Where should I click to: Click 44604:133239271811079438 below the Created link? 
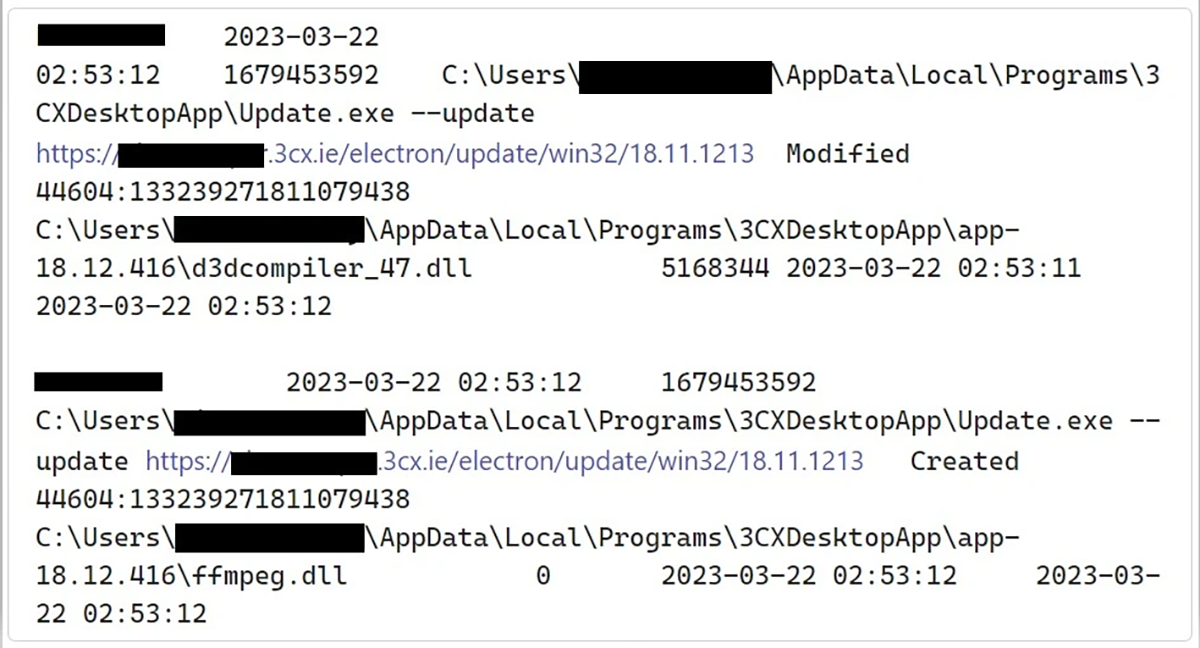point(223,498)
